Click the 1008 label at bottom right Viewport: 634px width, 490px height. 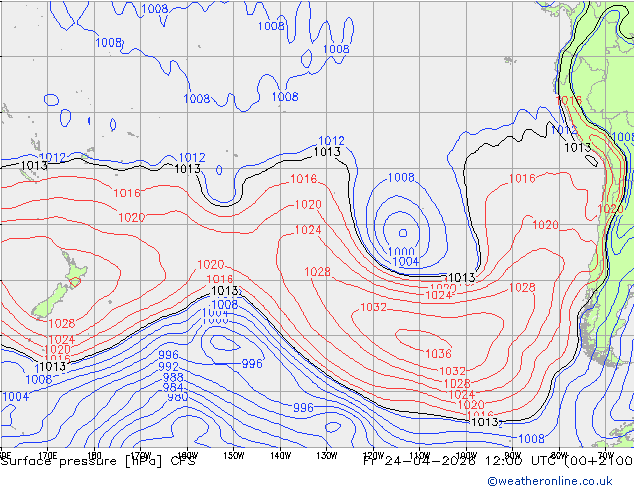click(x=531, y=439)
